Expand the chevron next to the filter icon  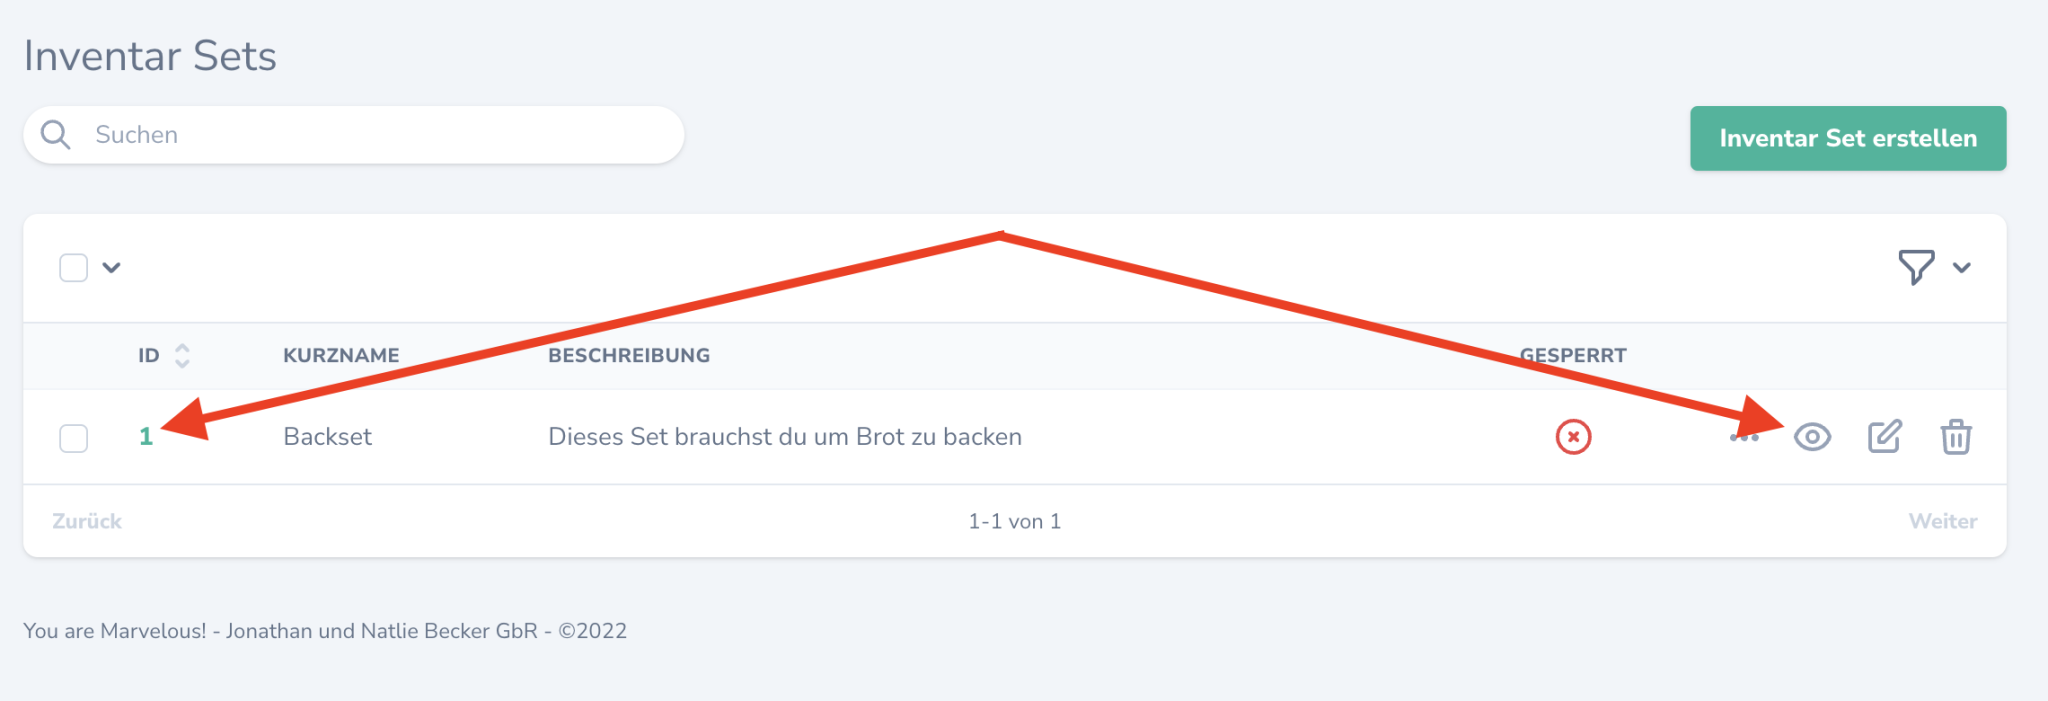coord(1962,268)
